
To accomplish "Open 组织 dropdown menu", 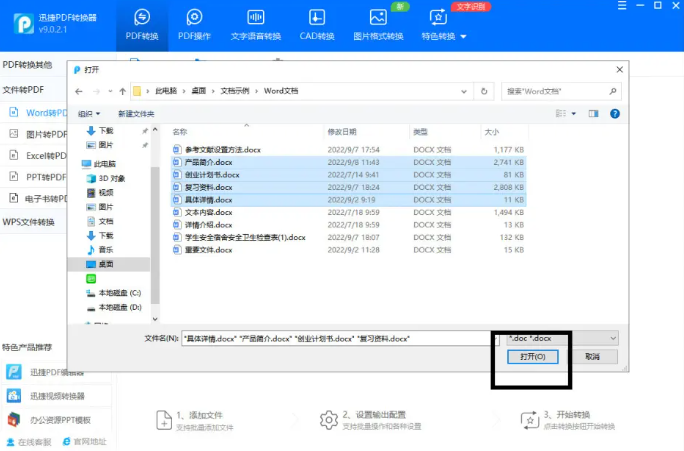I will (x=89, y=114).
